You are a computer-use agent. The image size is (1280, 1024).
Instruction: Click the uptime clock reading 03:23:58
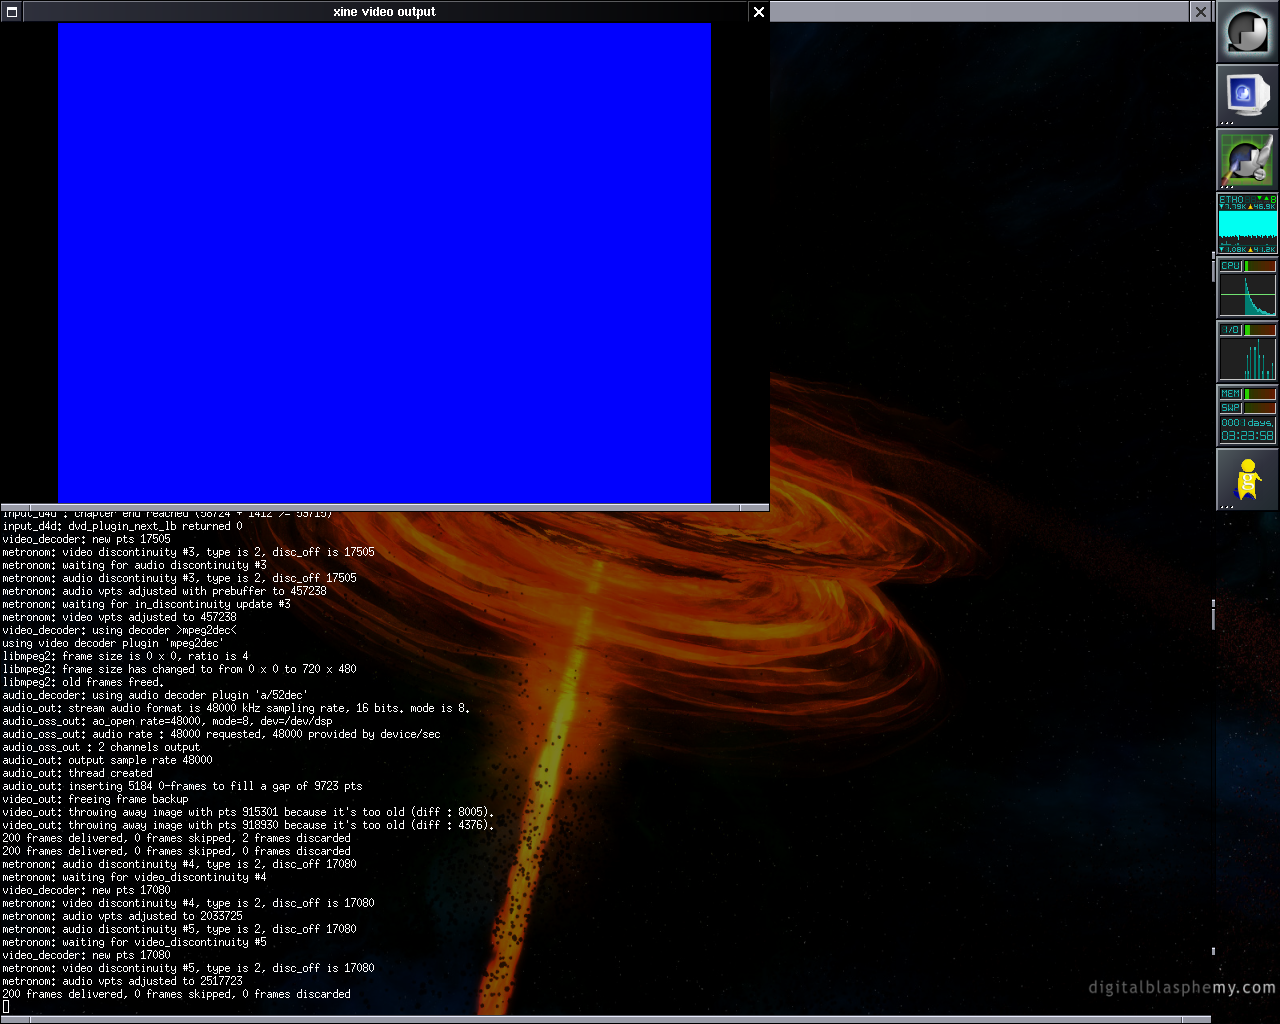pyautogui.click(x=1247, y=435)
